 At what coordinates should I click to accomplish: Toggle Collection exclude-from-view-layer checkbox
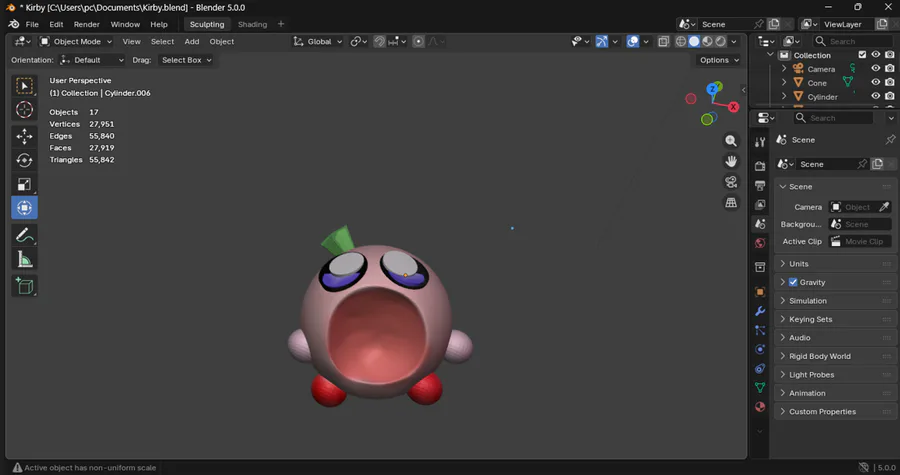(x=862, y=55)
